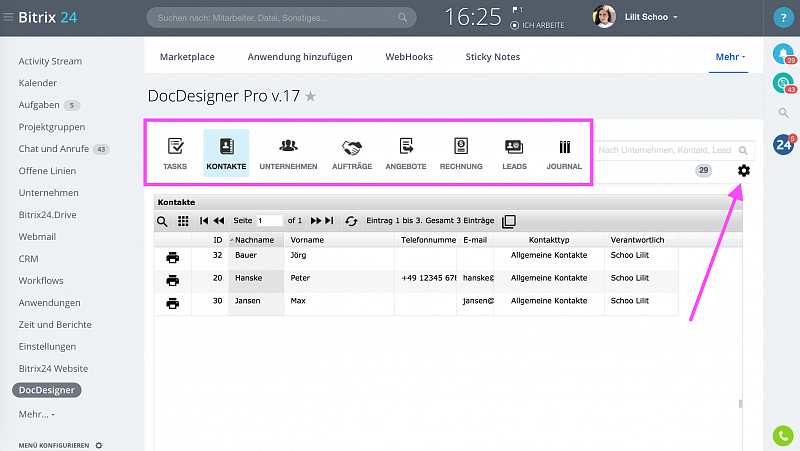Open Offene Linien in sidebar
This screenshot has height=451, width=800.
coord(47,171)
